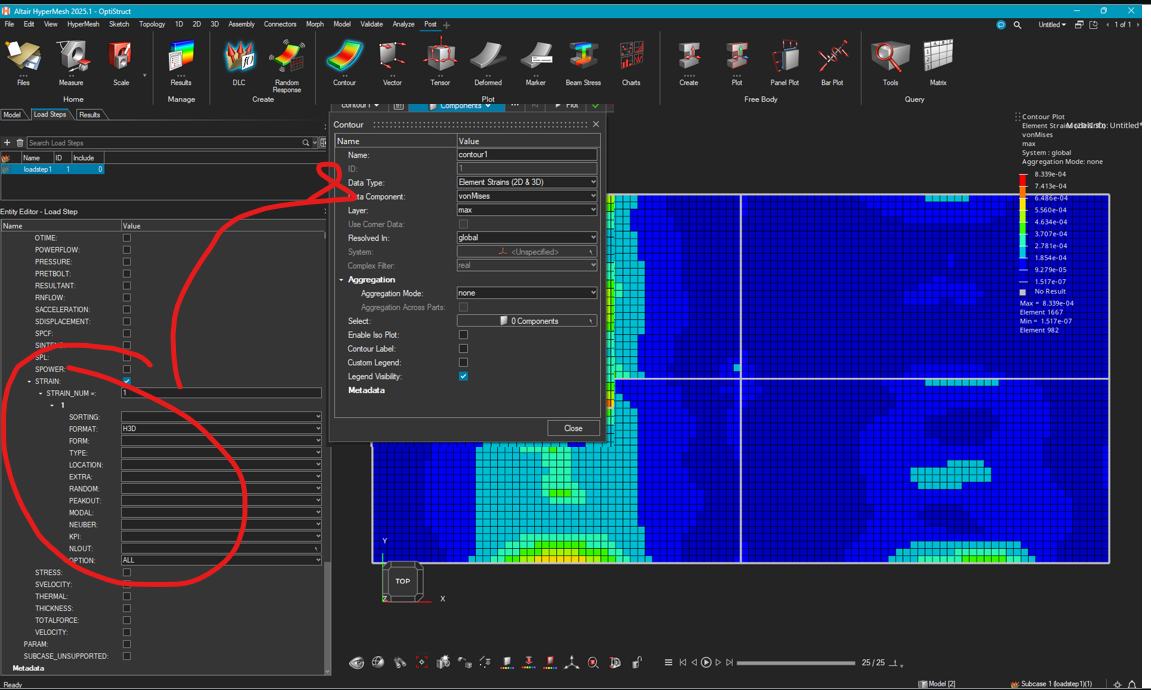Open the Files tool in ribbon
Screen dimensions: 1151x690
[23, 63]
